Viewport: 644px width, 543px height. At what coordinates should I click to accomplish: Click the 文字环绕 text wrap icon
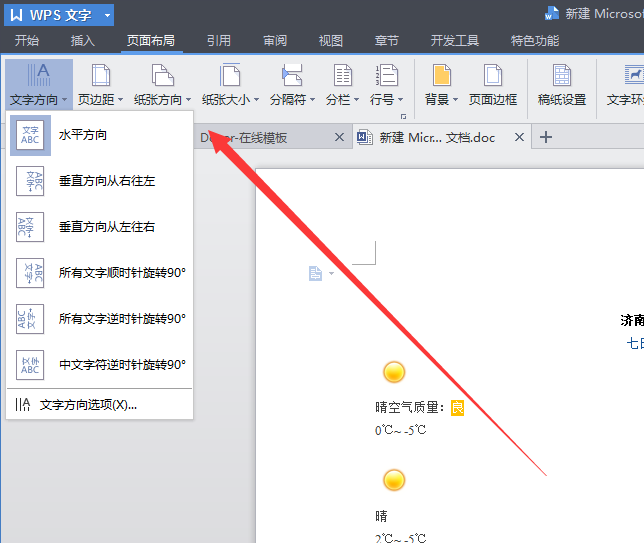[634, 74]
